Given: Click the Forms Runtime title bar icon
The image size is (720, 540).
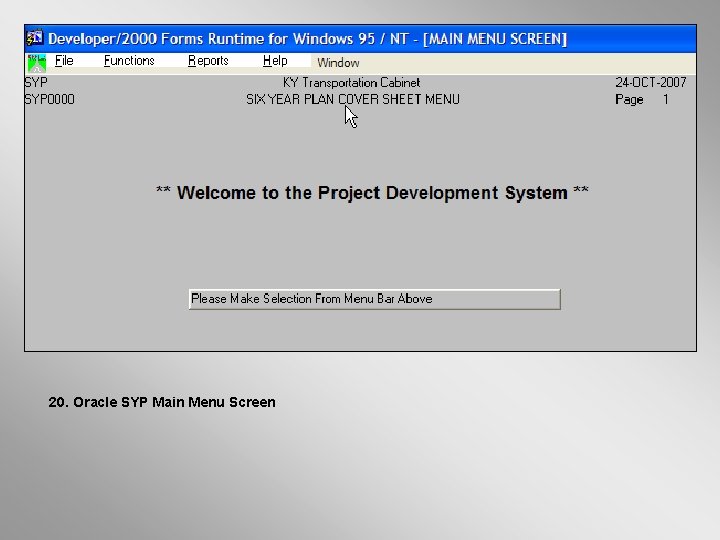Looking at the screenshot, I should pos(35,38).
